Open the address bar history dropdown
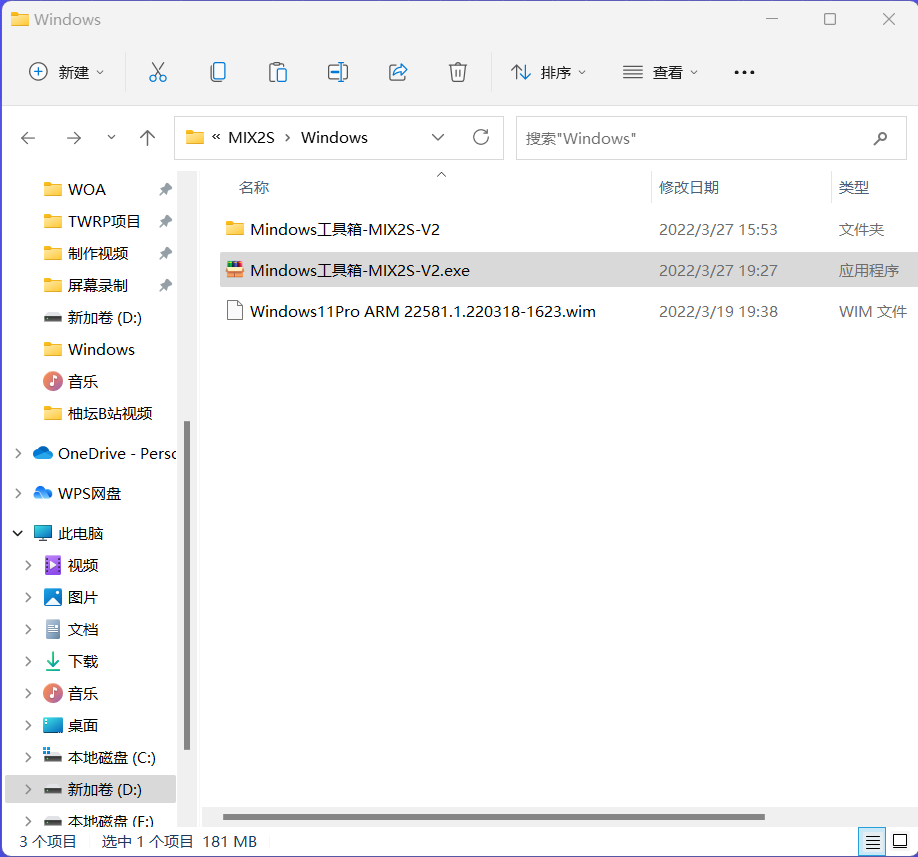The image size is (918, 857). (x=438, y=138)
